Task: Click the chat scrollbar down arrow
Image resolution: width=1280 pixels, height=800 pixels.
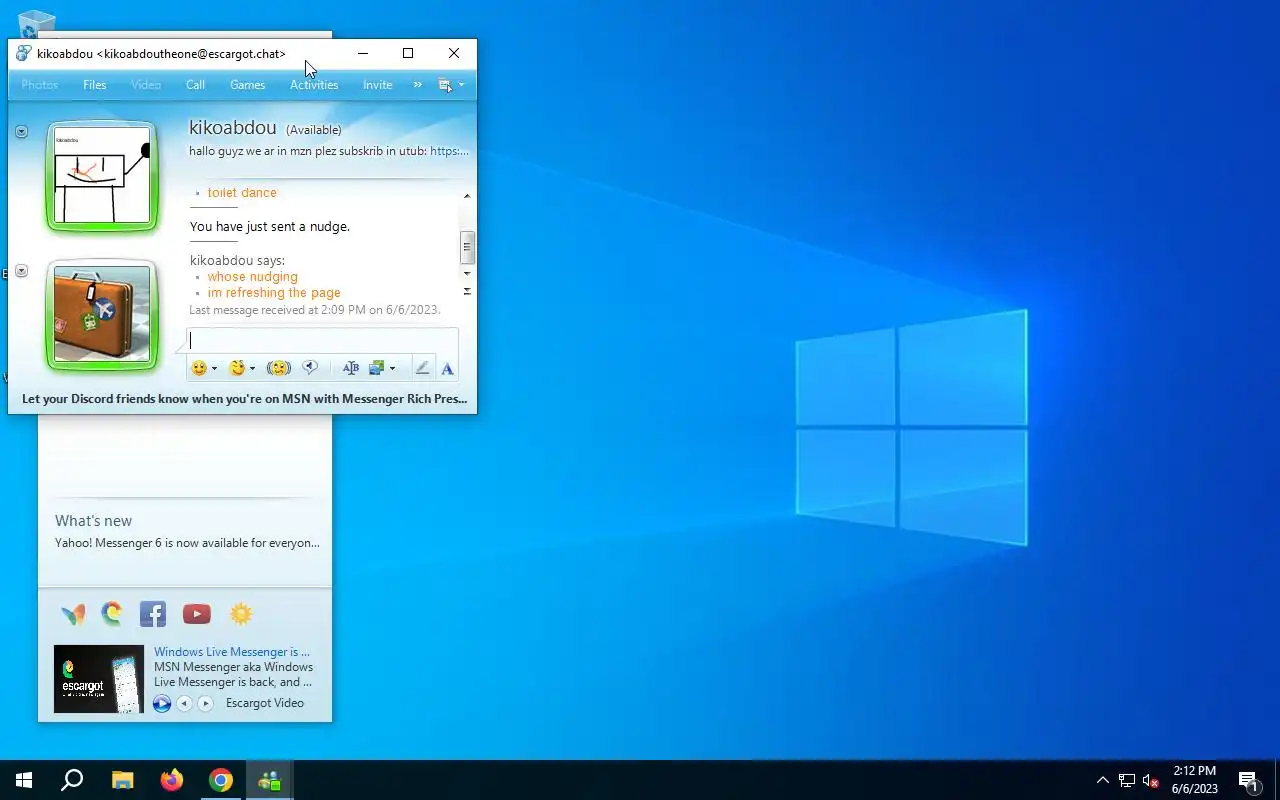Action: [x=467, y=273]
